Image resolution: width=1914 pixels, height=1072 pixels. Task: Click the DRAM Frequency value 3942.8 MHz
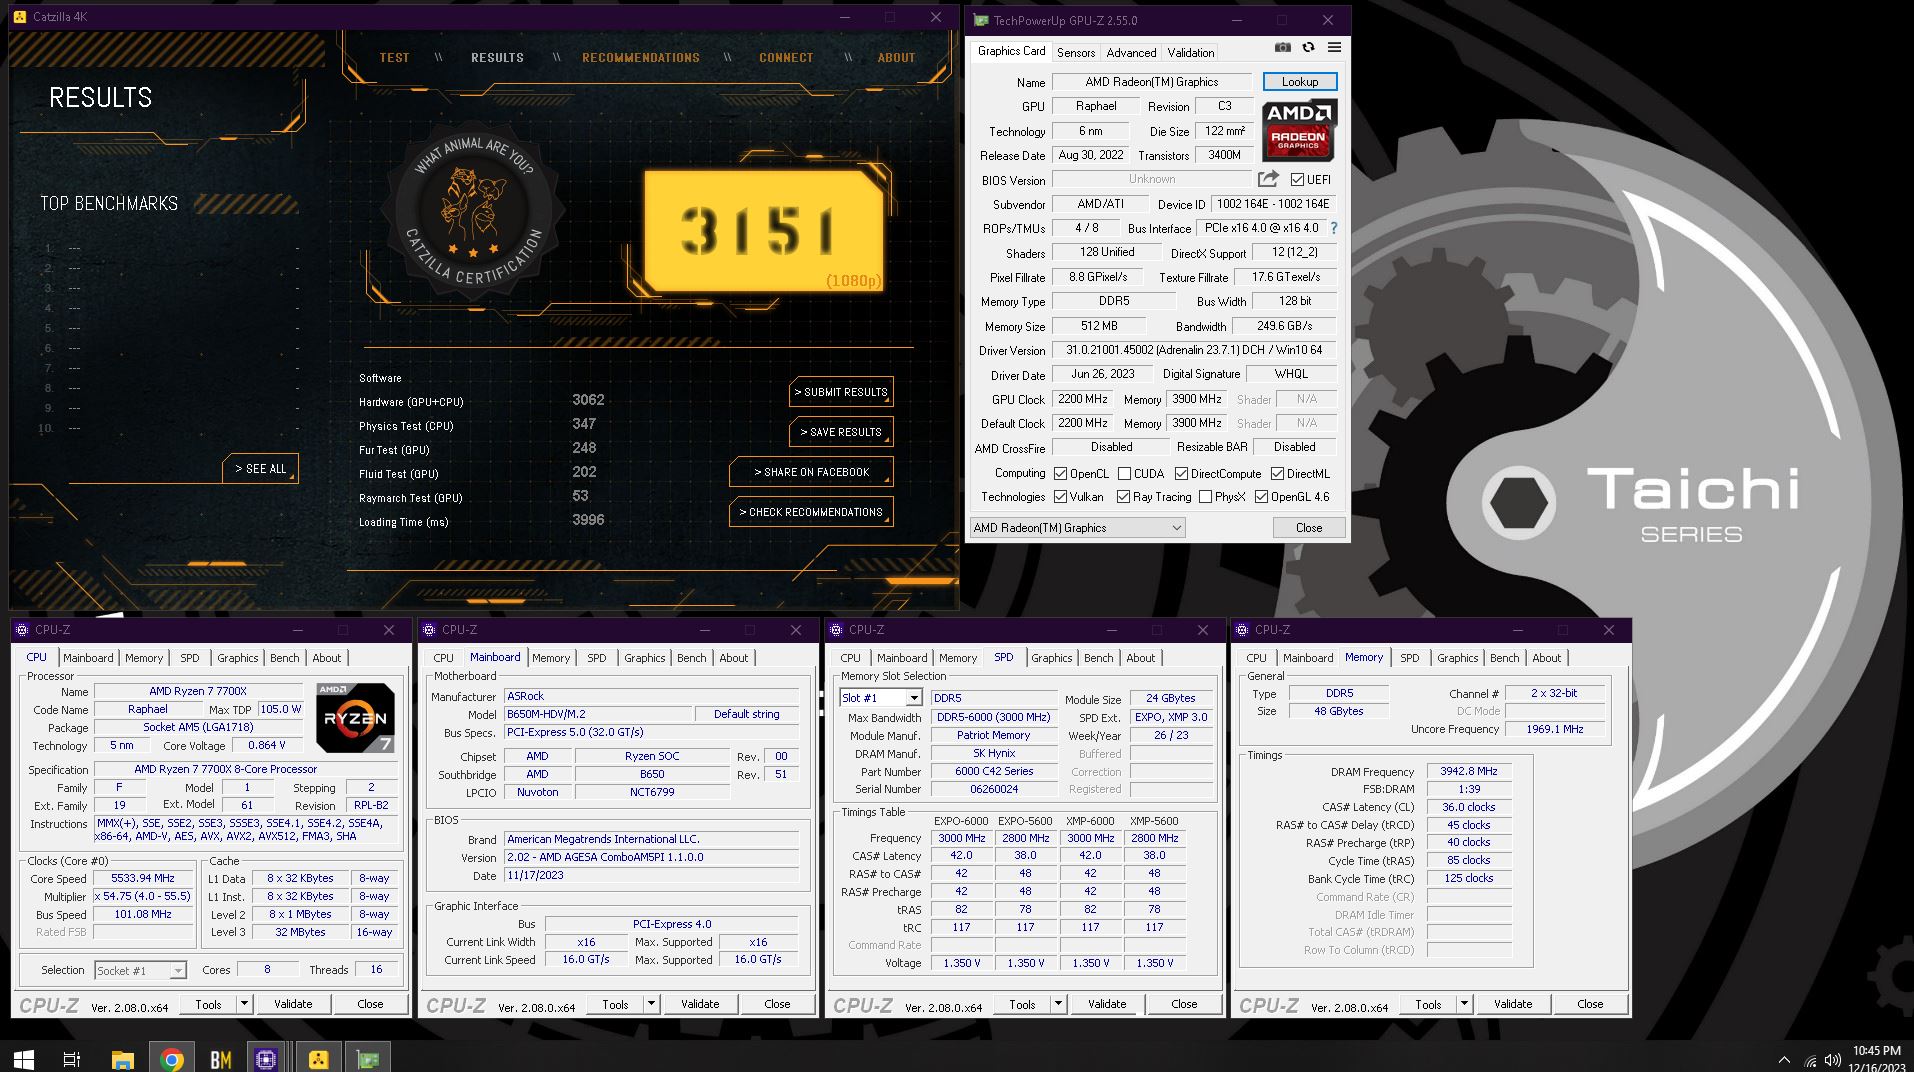point(1469,772)
